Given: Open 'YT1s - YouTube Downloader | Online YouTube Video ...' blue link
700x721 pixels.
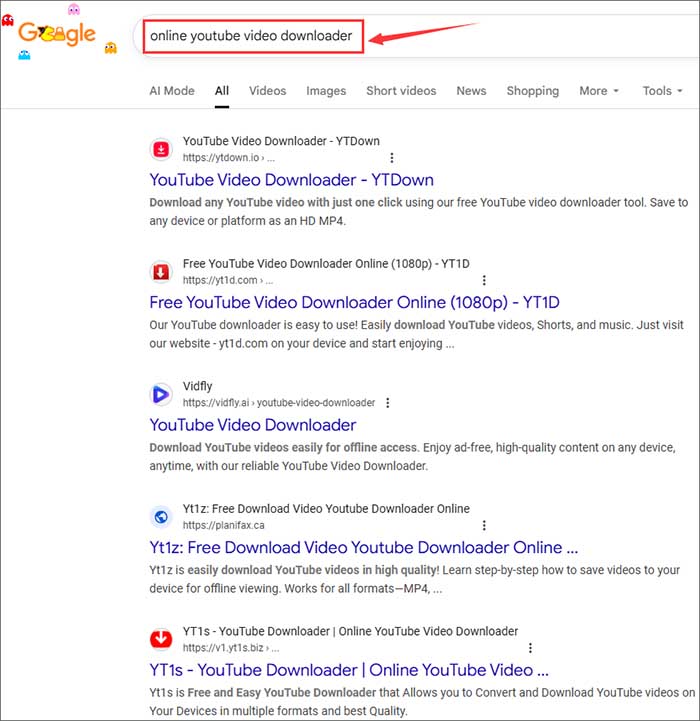Looking at the screenshot, I should coord(349,670).
